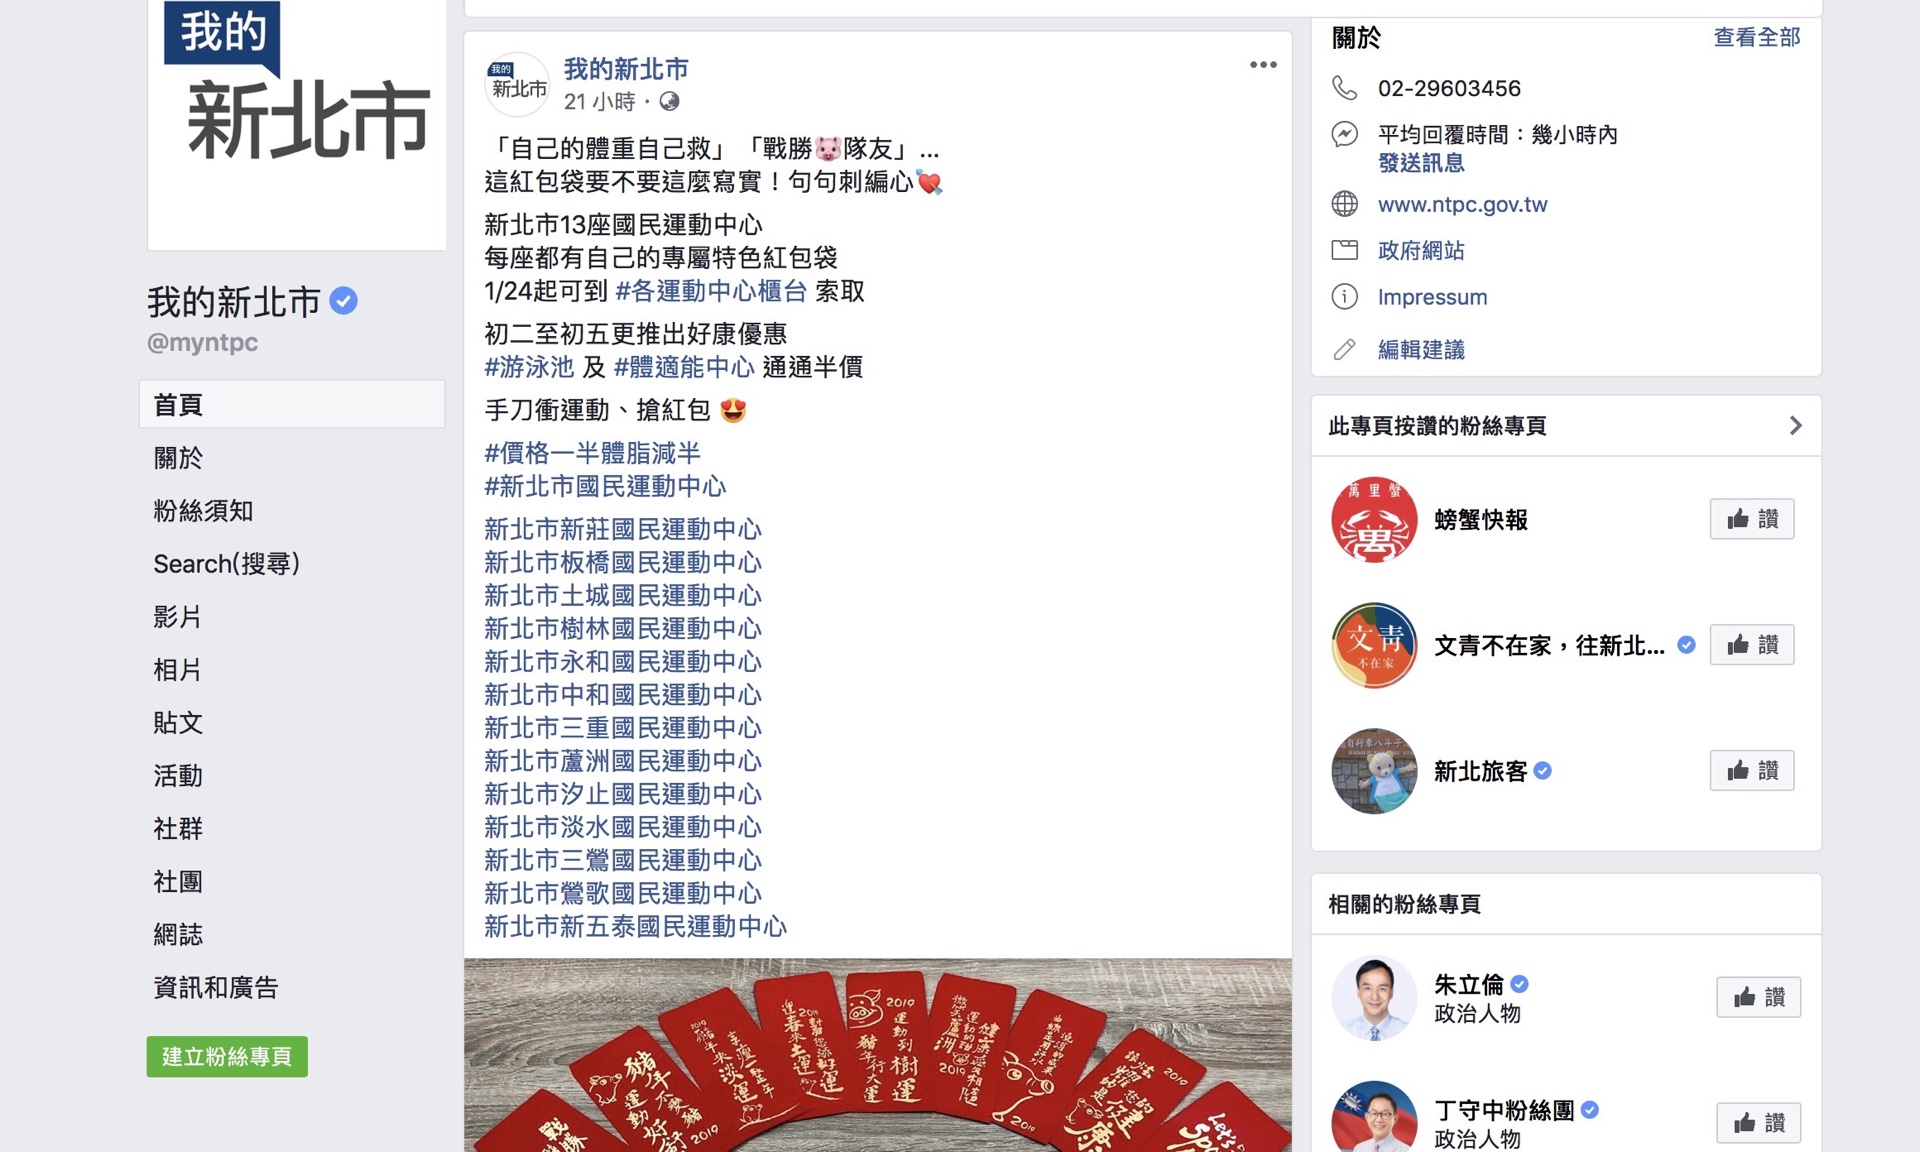
Task: Click the 新北旅客 page avatar
Action: tap(1374, 771)
